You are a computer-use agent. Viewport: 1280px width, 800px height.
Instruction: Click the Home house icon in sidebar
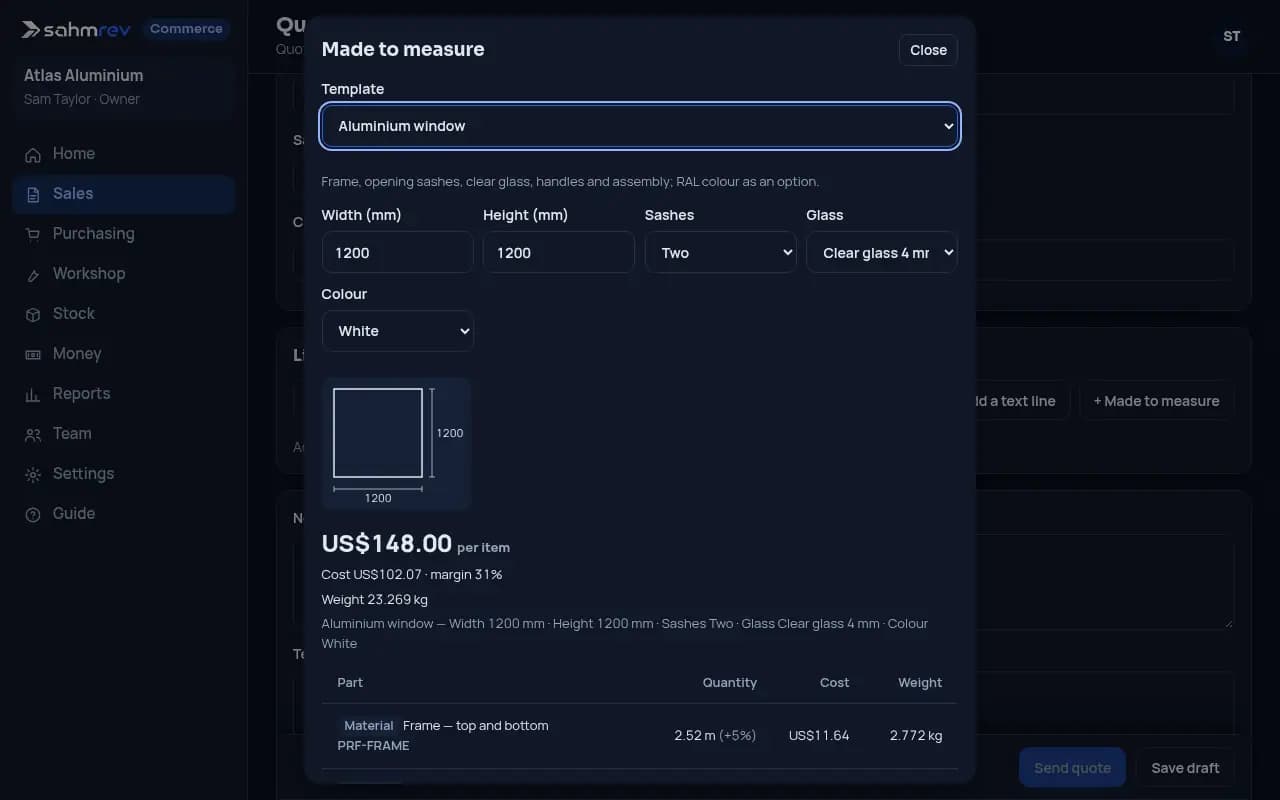(x=33, y=154)
